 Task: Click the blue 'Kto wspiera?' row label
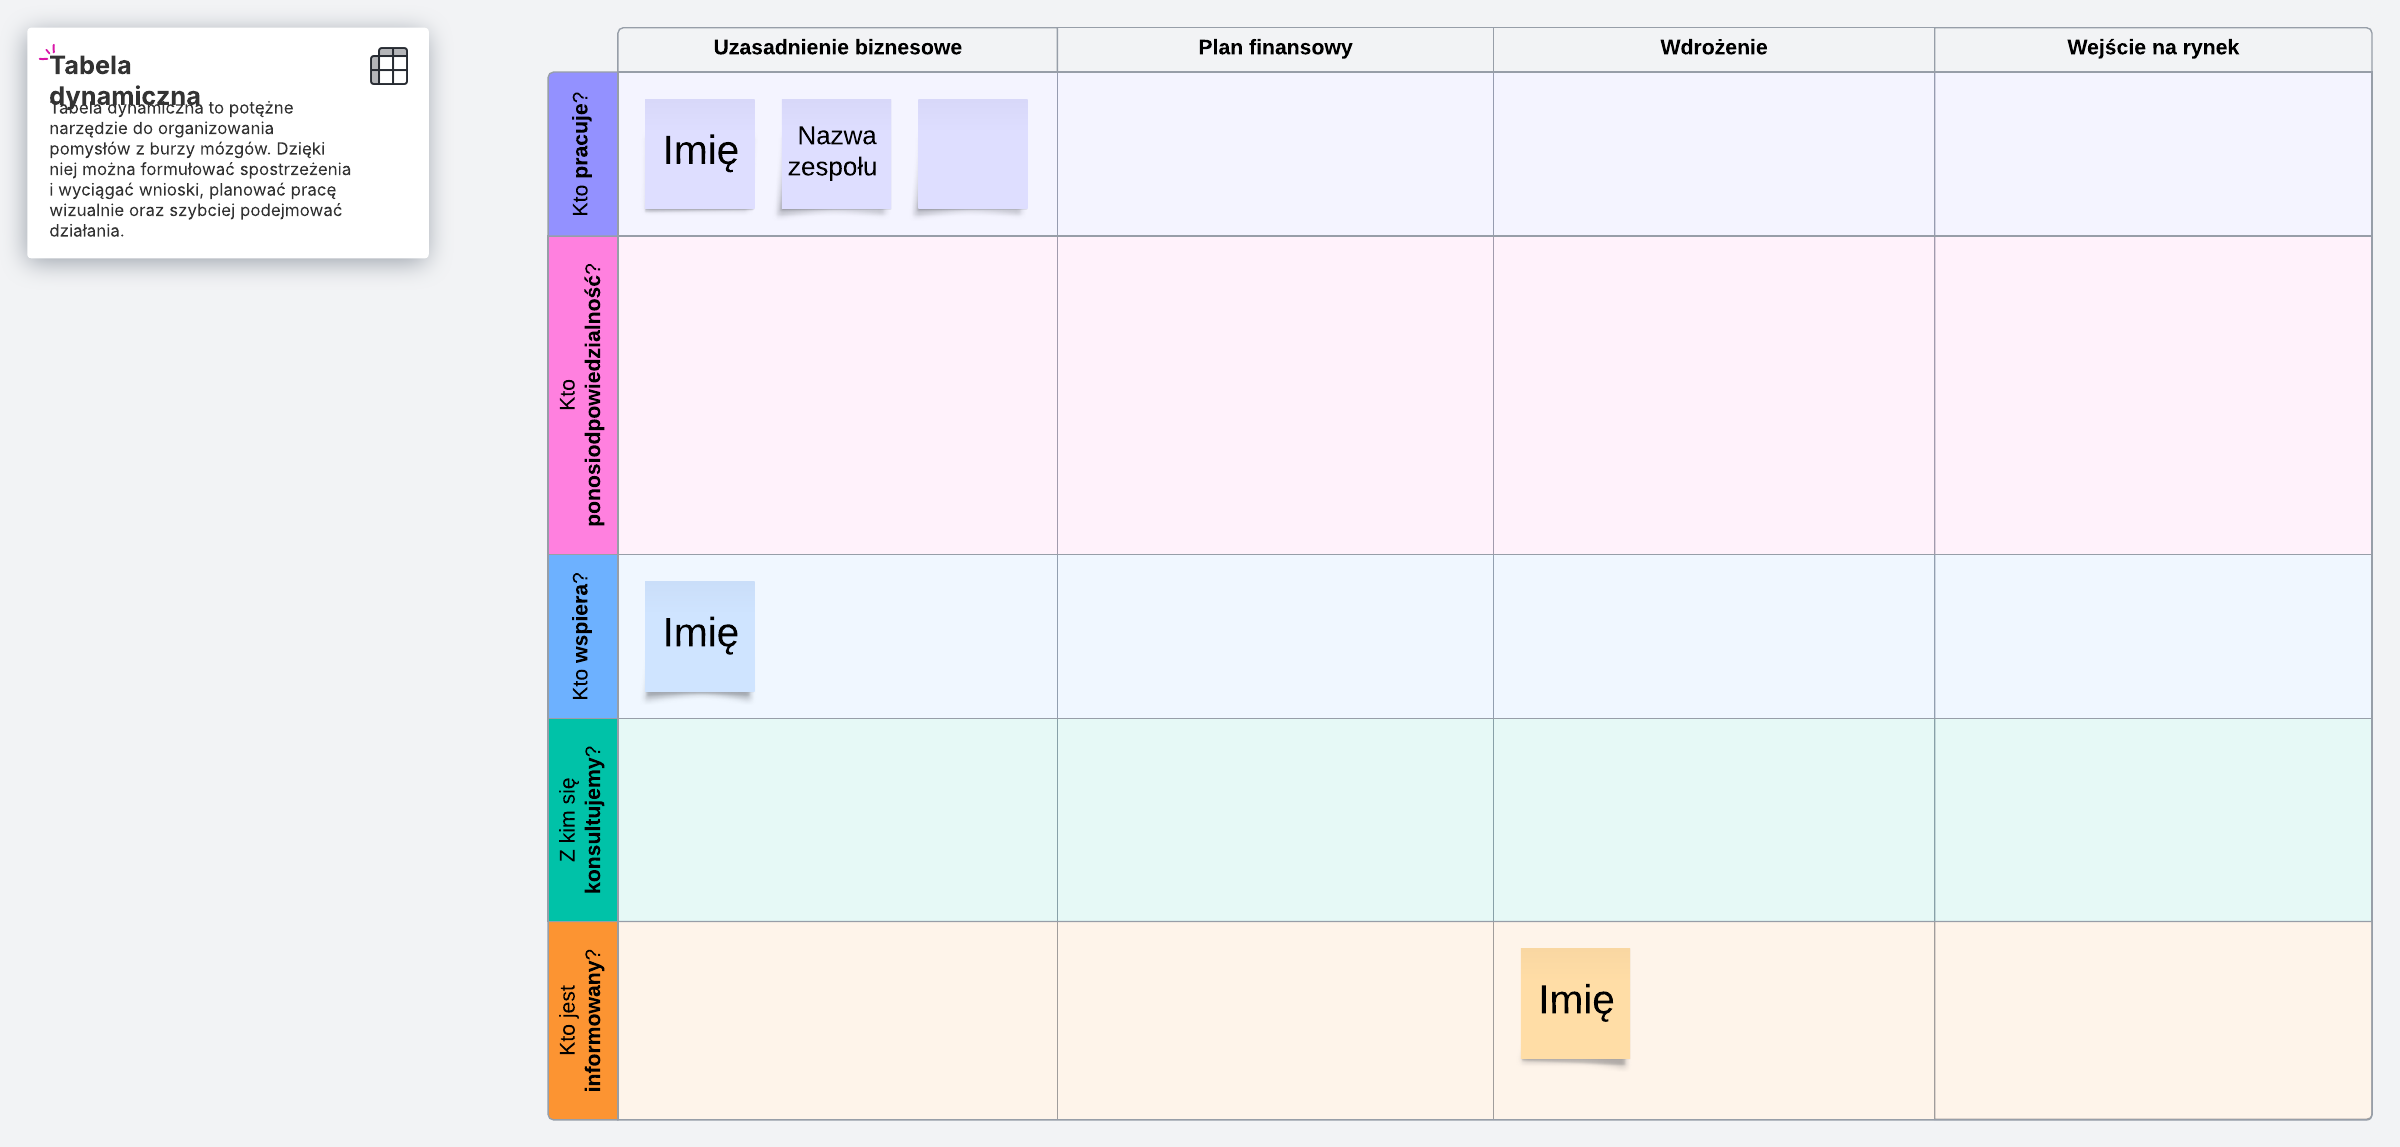click(x=582, y=636)
